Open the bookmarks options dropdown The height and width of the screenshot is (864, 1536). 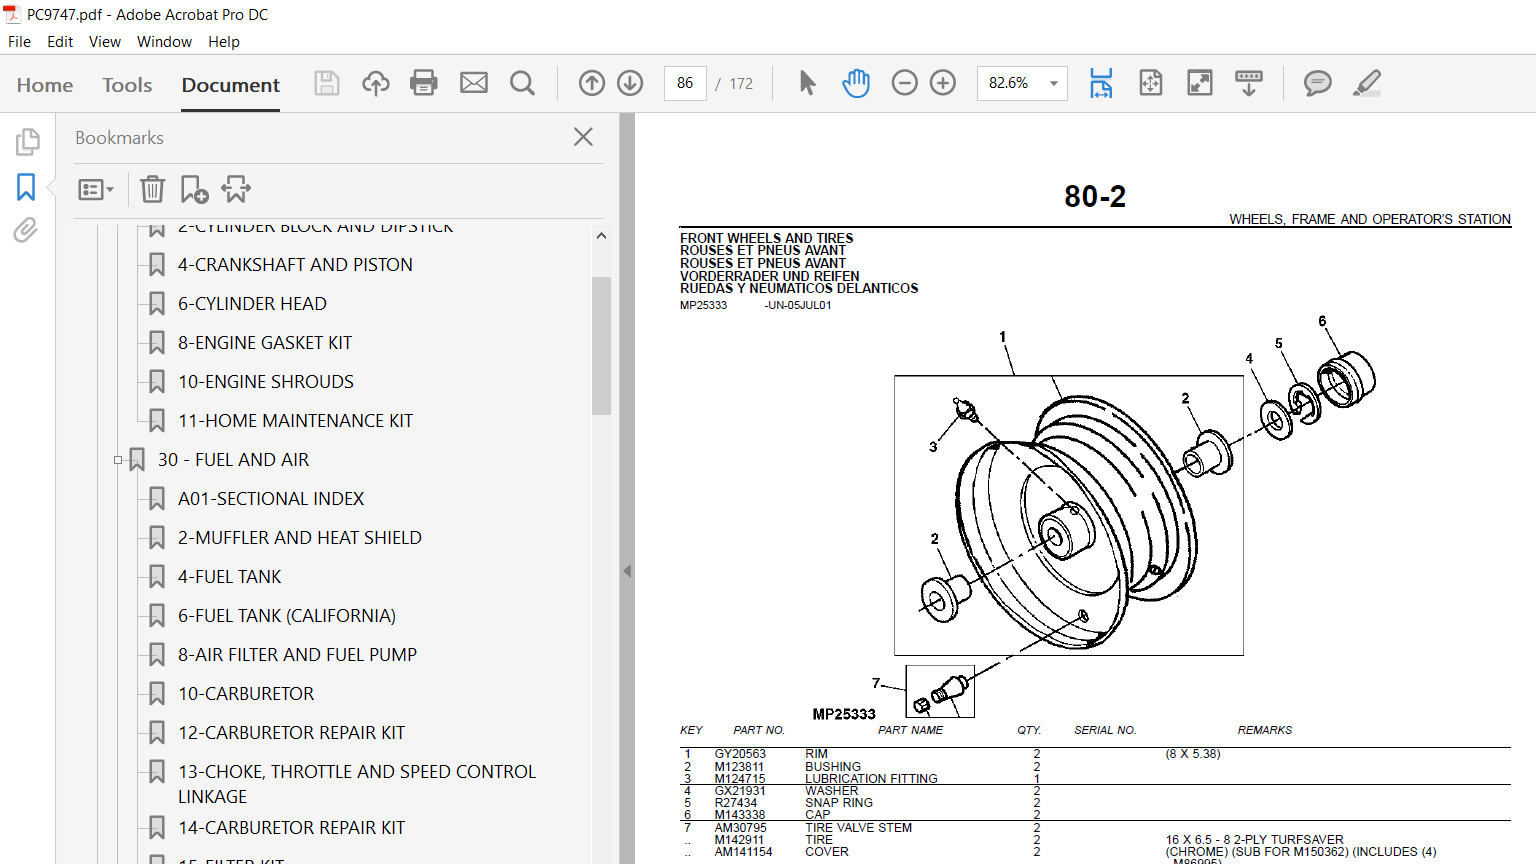(96, 189)
